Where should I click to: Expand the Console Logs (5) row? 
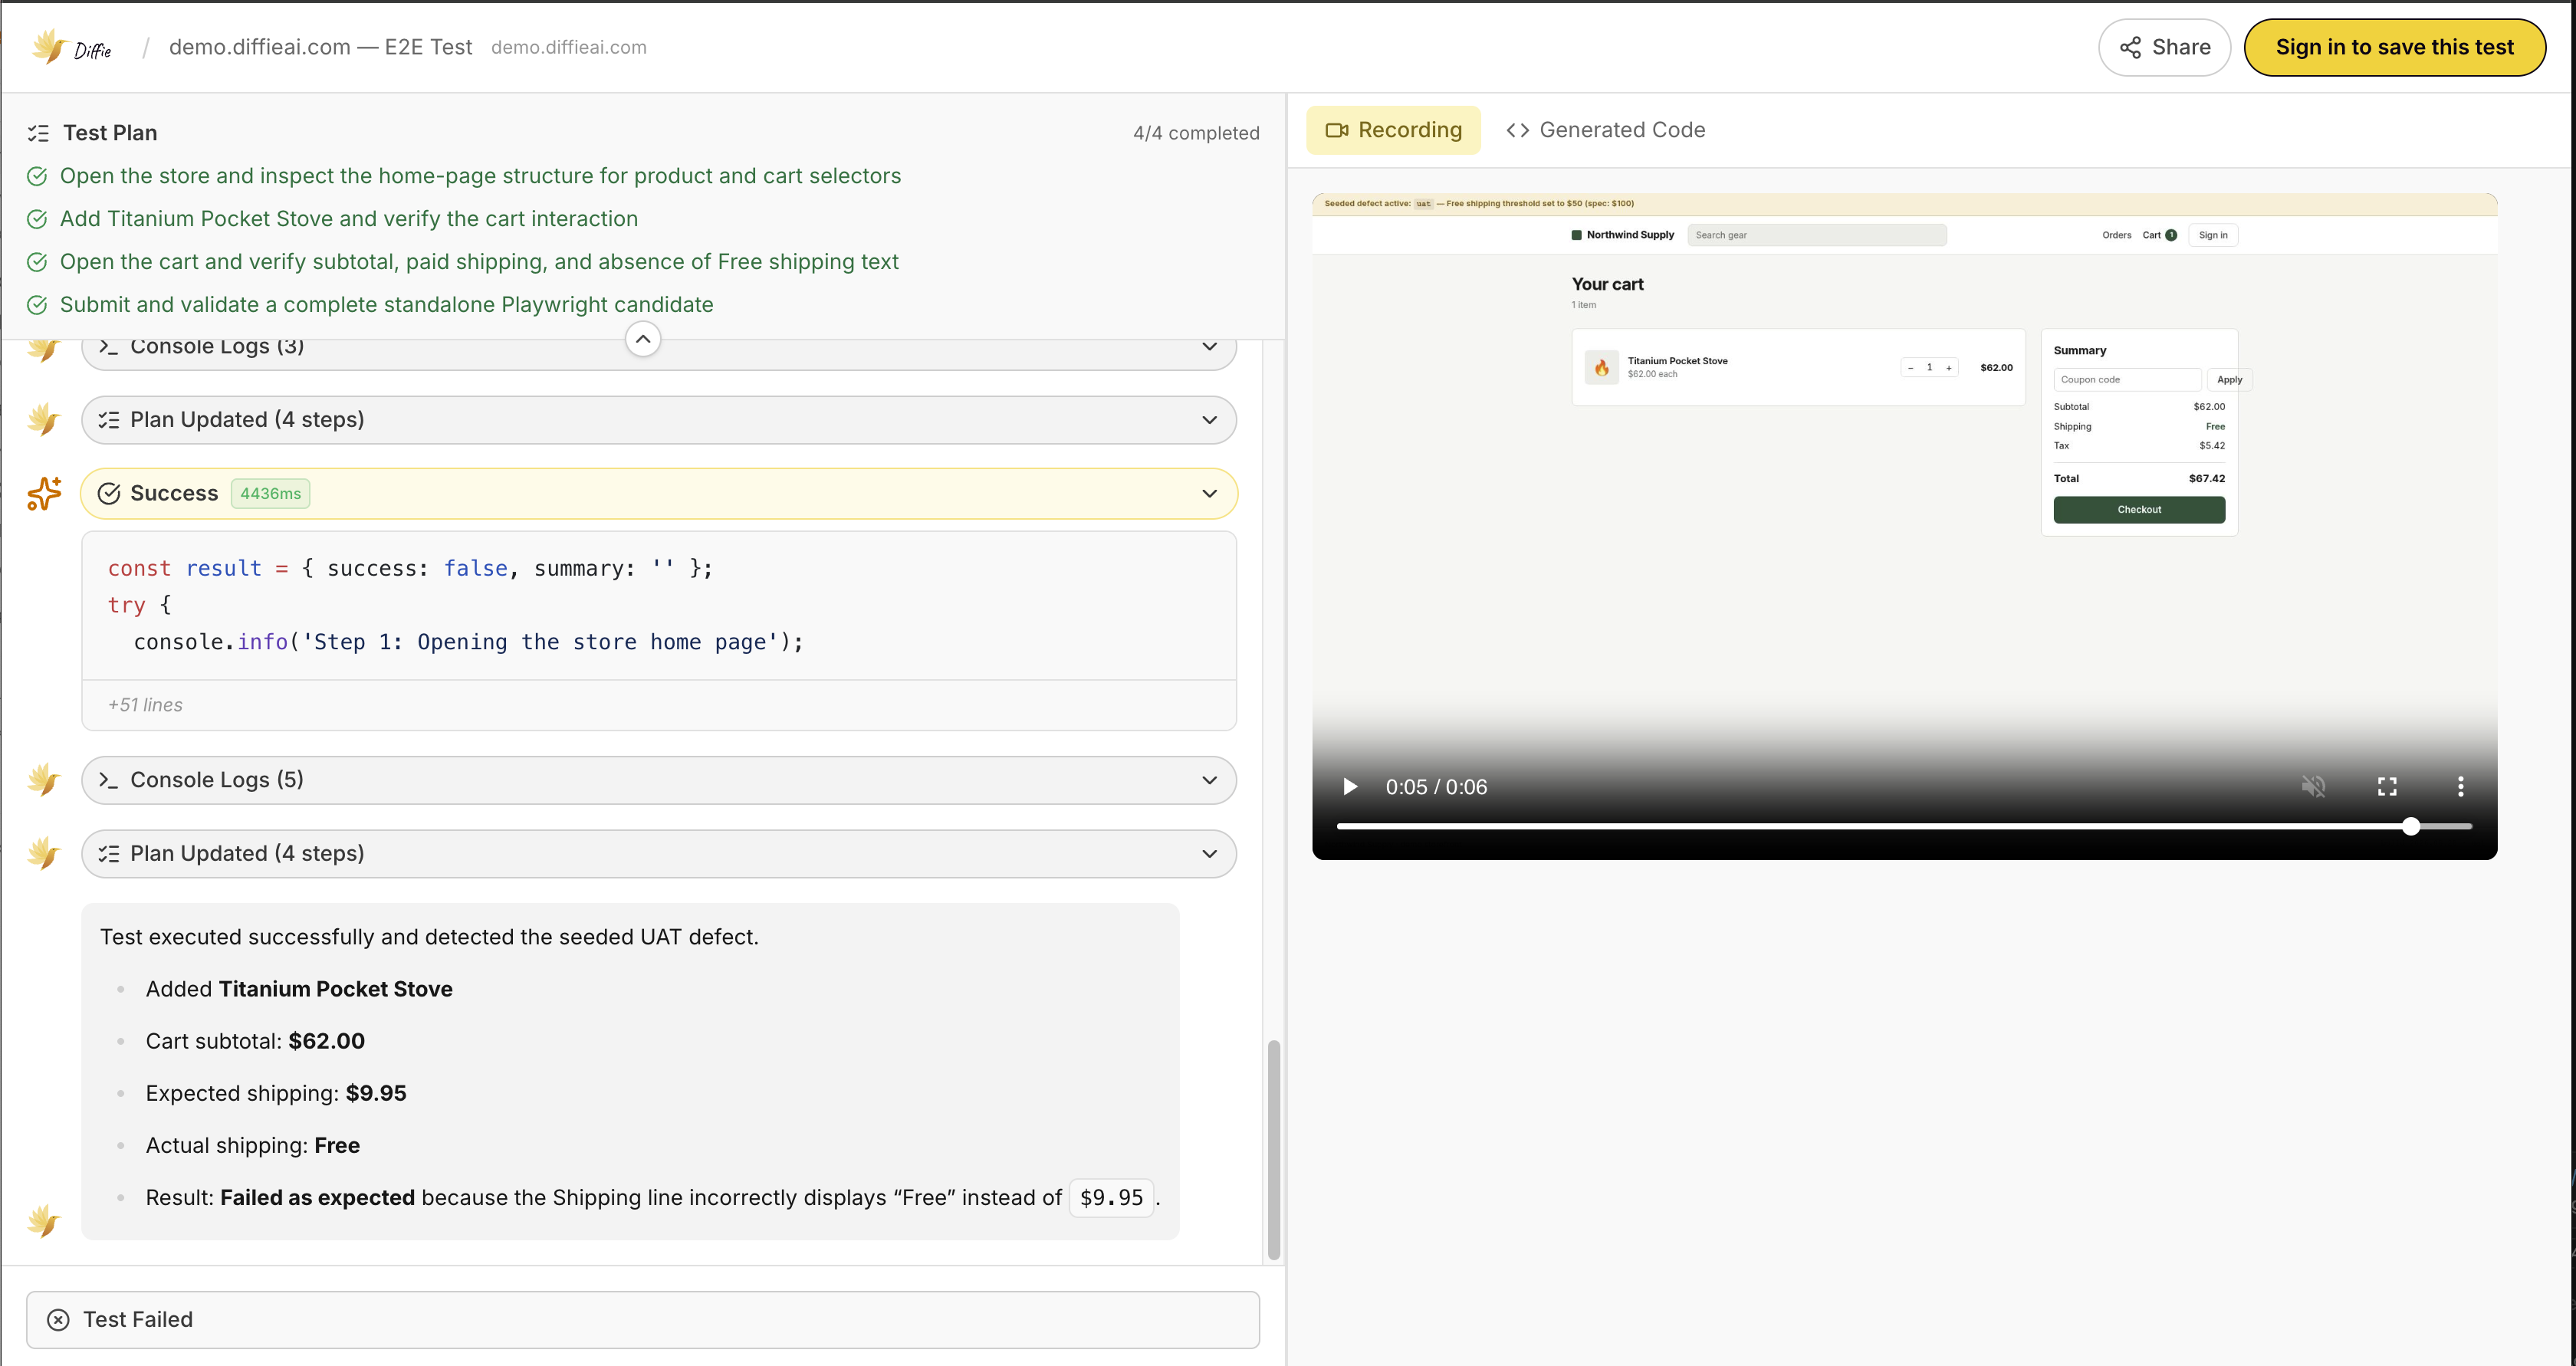click(x=659, y=780)
